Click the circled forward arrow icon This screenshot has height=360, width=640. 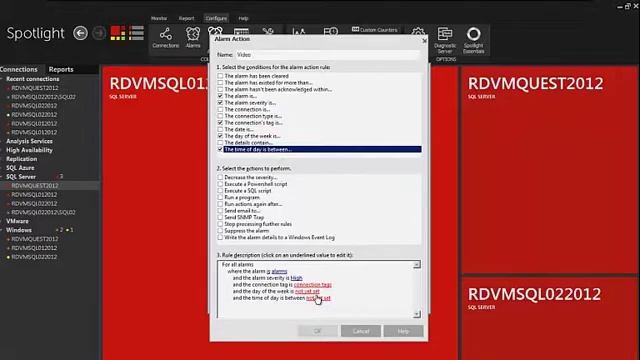point(99,33)
